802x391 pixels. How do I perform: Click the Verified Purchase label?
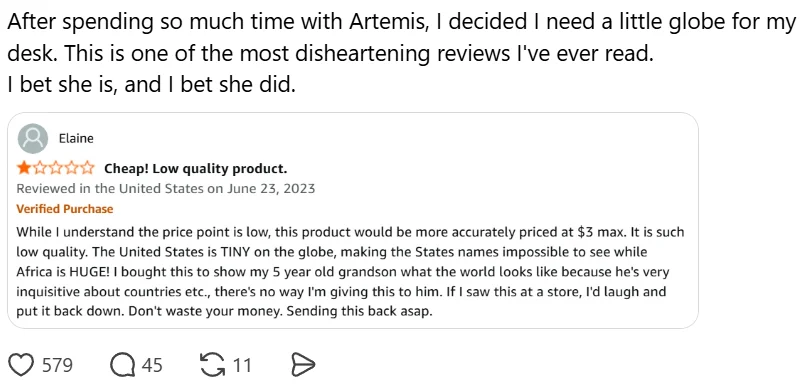point(65,209)
